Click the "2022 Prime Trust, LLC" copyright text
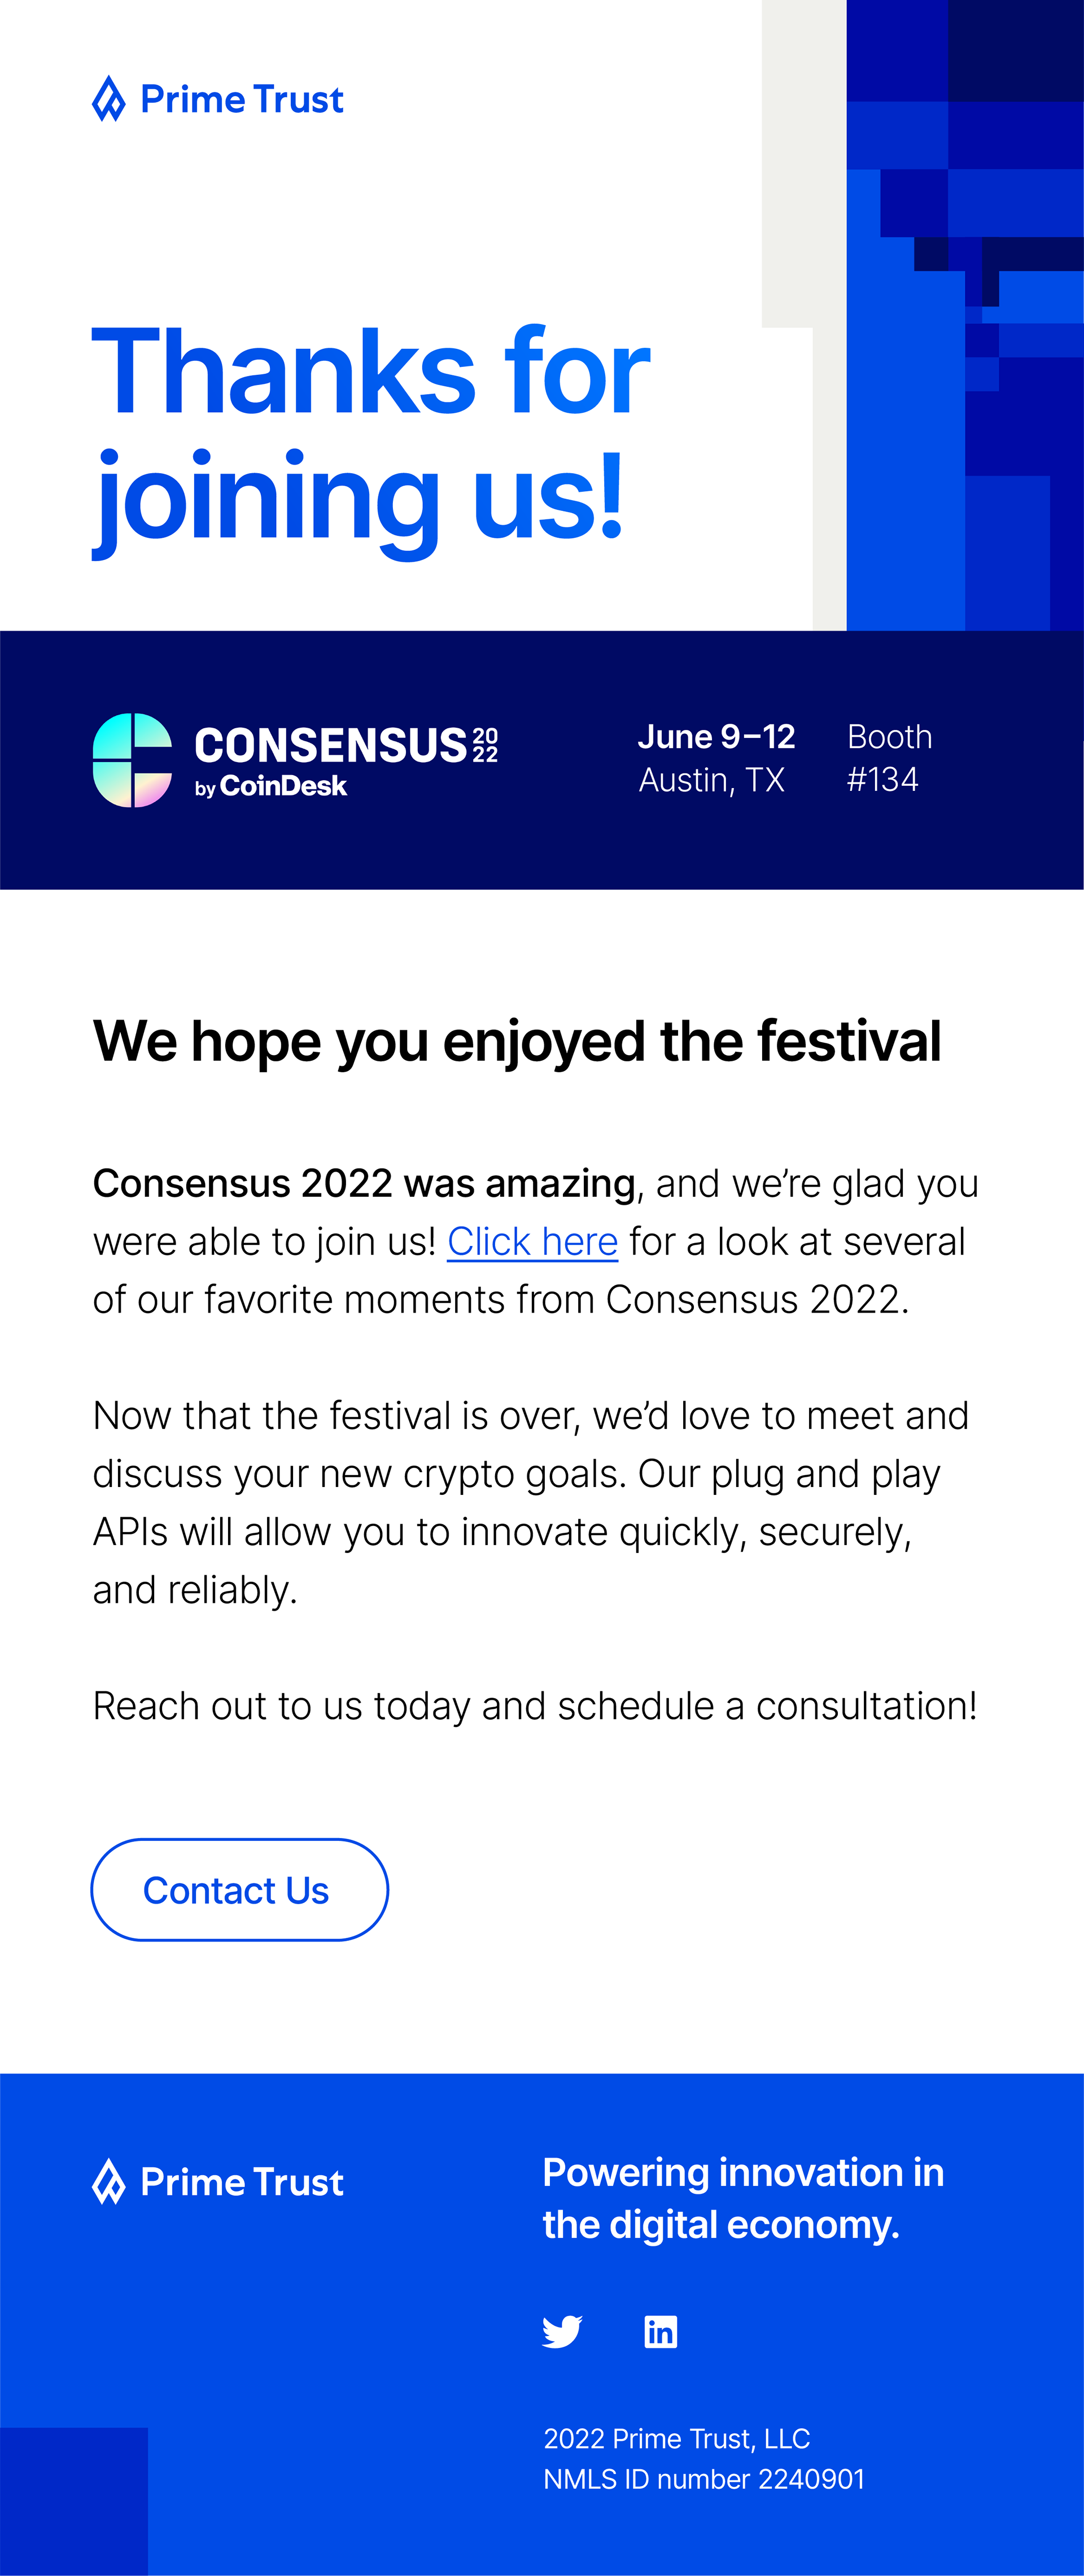This screenshot has width=1084, height=2576. (677, 2439)
